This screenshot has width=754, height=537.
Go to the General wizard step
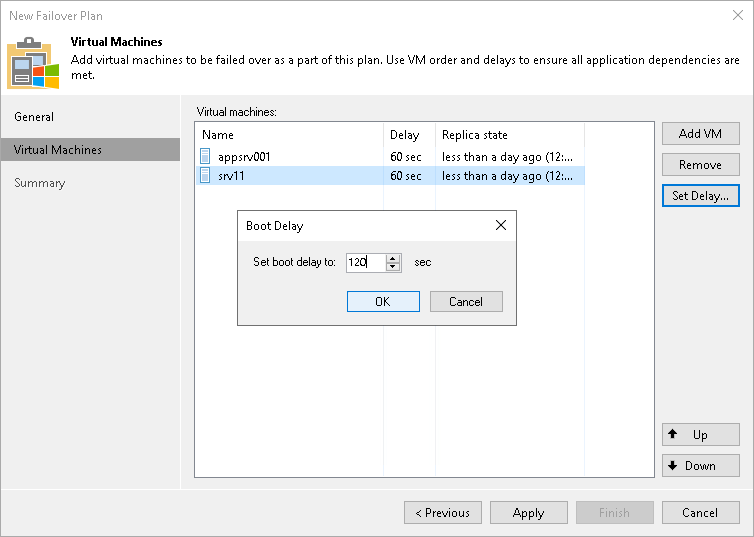34,117
